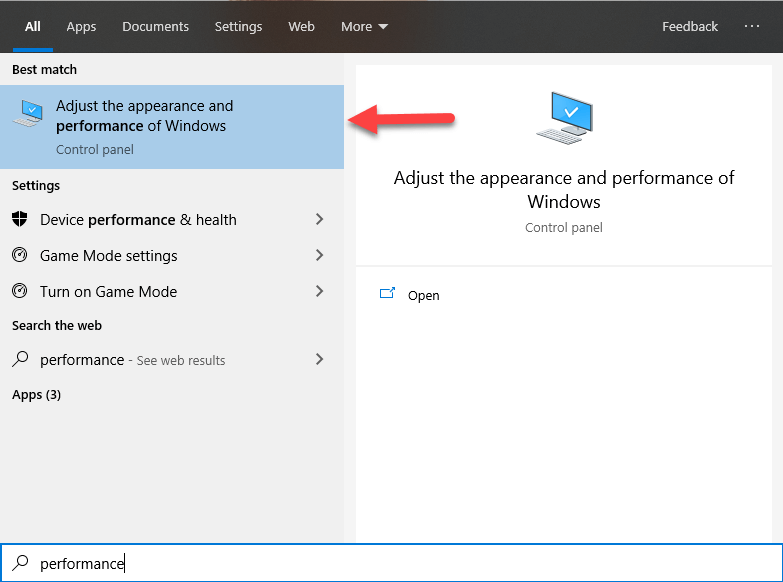Screen dimensions: 783x582
Task: Open performance web results
Action: (x=172, y=359)
